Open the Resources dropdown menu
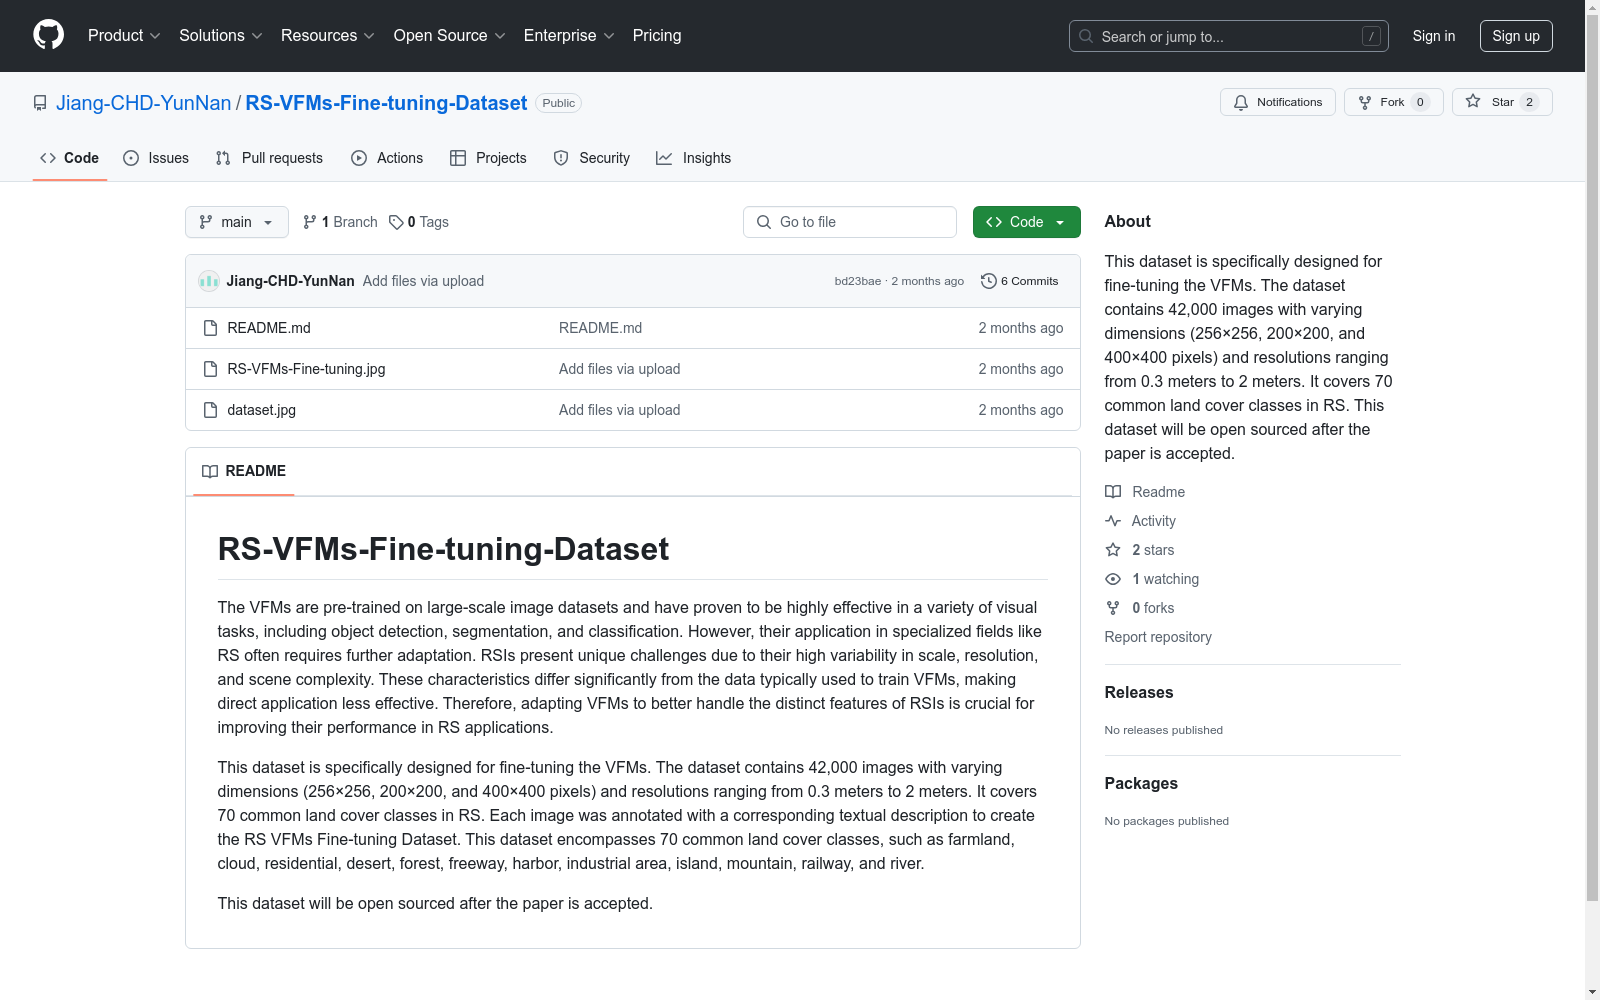 pyautogui.click(x=328, y=36)
